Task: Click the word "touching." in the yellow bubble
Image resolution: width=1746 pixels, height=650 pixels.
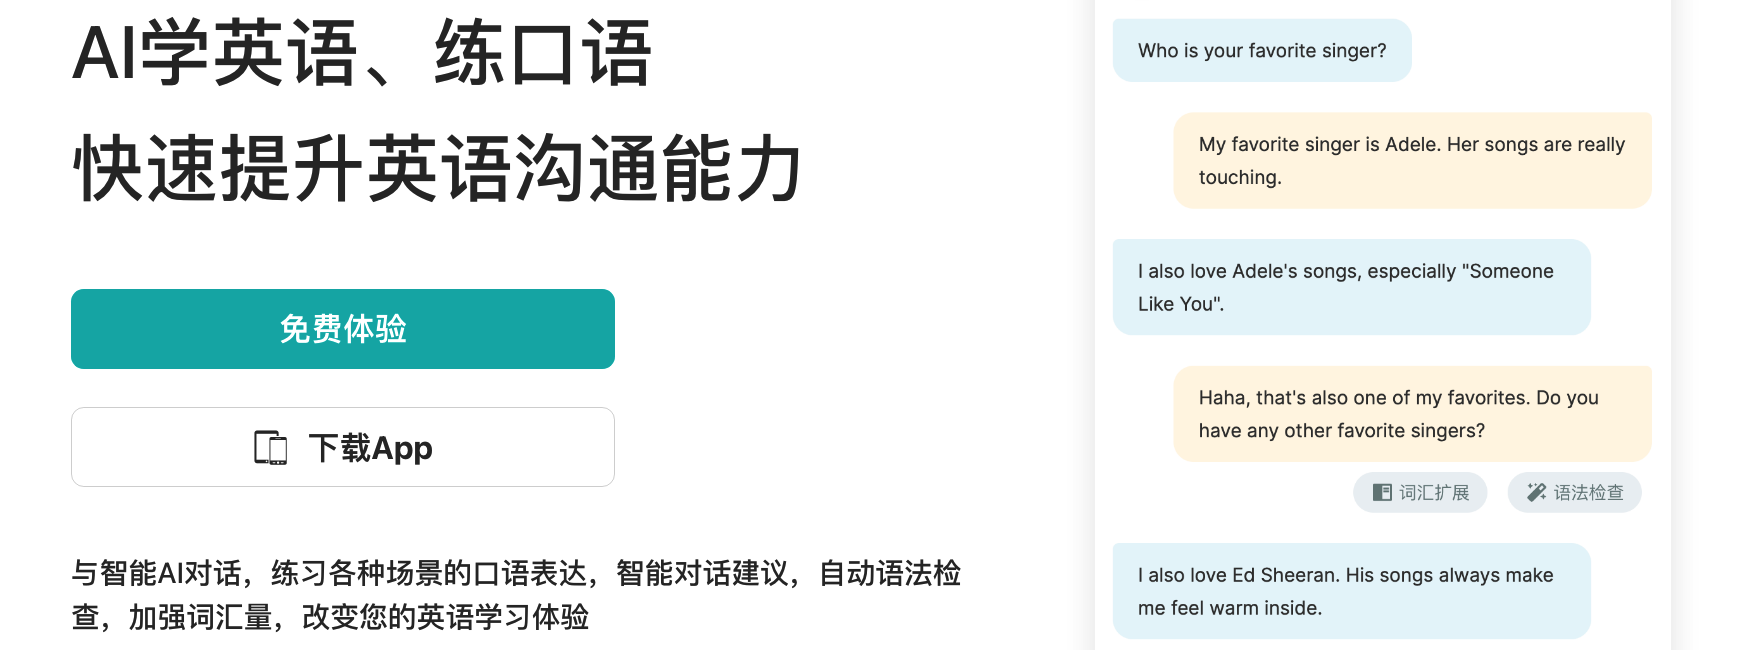Action: (1240, 177)
